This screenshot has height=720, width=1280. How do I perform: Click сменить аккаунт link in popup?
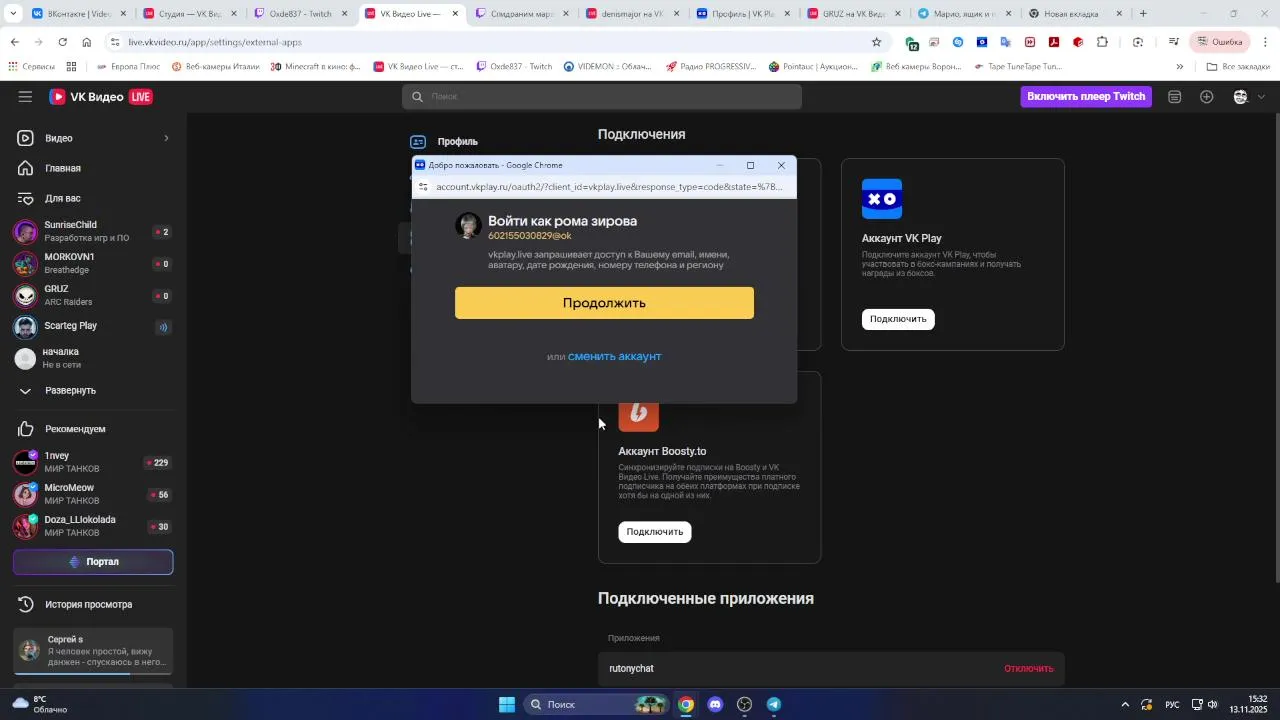[614, 356]
